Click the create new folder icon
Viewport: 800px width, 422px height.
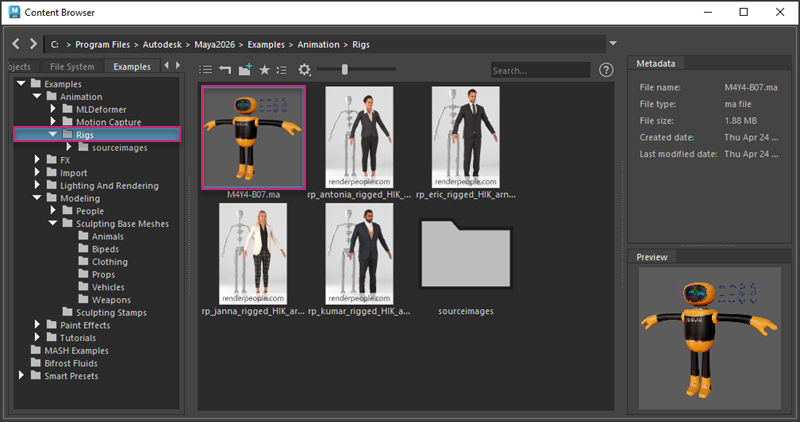[245, 69]
